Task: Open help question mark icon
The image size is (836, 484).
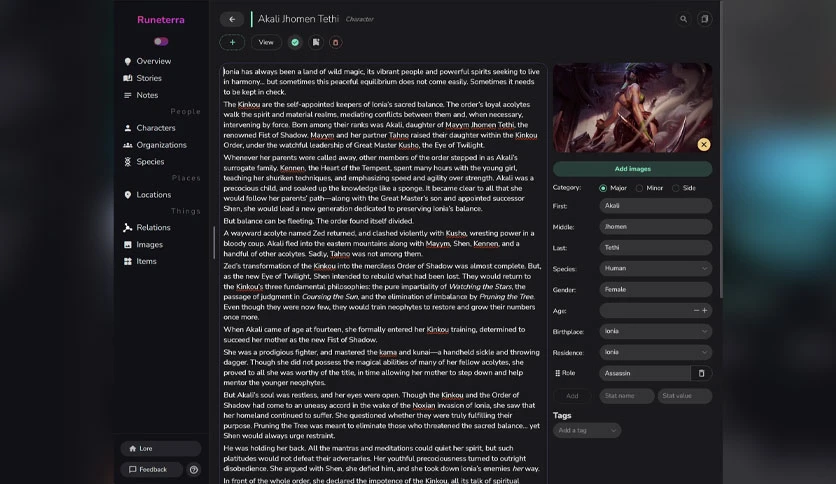Action: (x=194, y=470)
